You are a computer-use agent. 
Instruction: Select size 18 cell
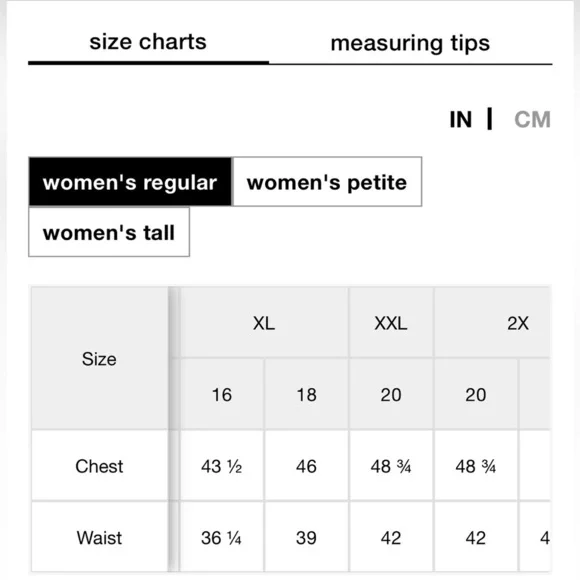click(x=306, y=394)
